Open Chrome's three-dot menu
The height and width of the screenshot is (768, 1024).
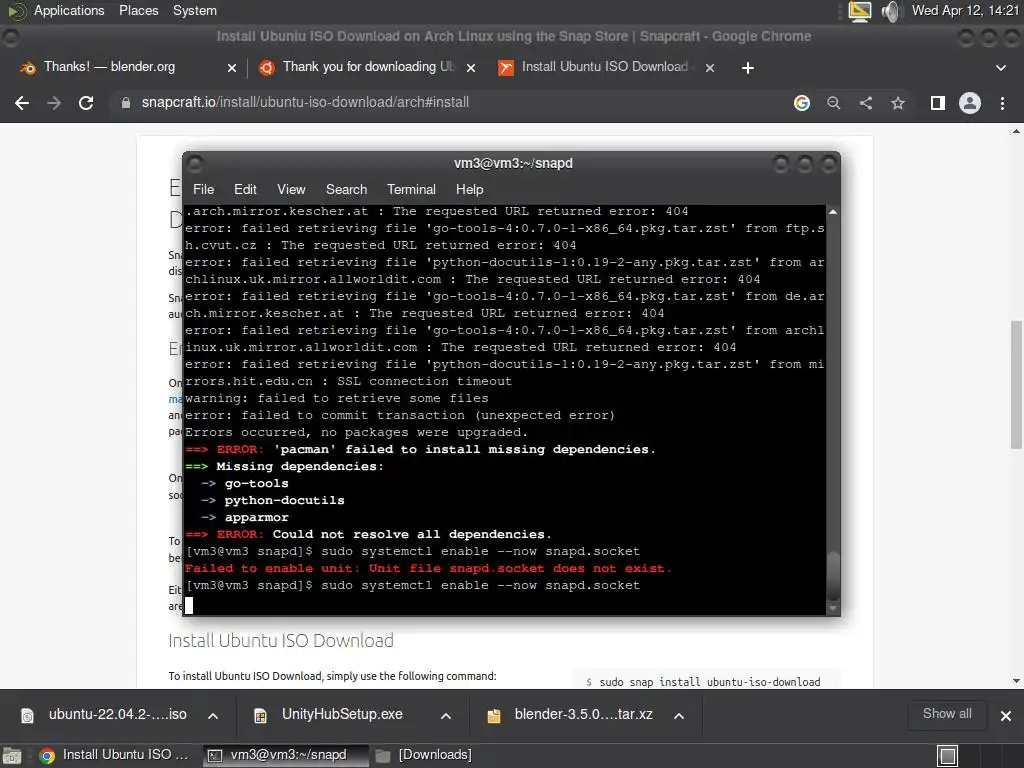point(1002,103)
